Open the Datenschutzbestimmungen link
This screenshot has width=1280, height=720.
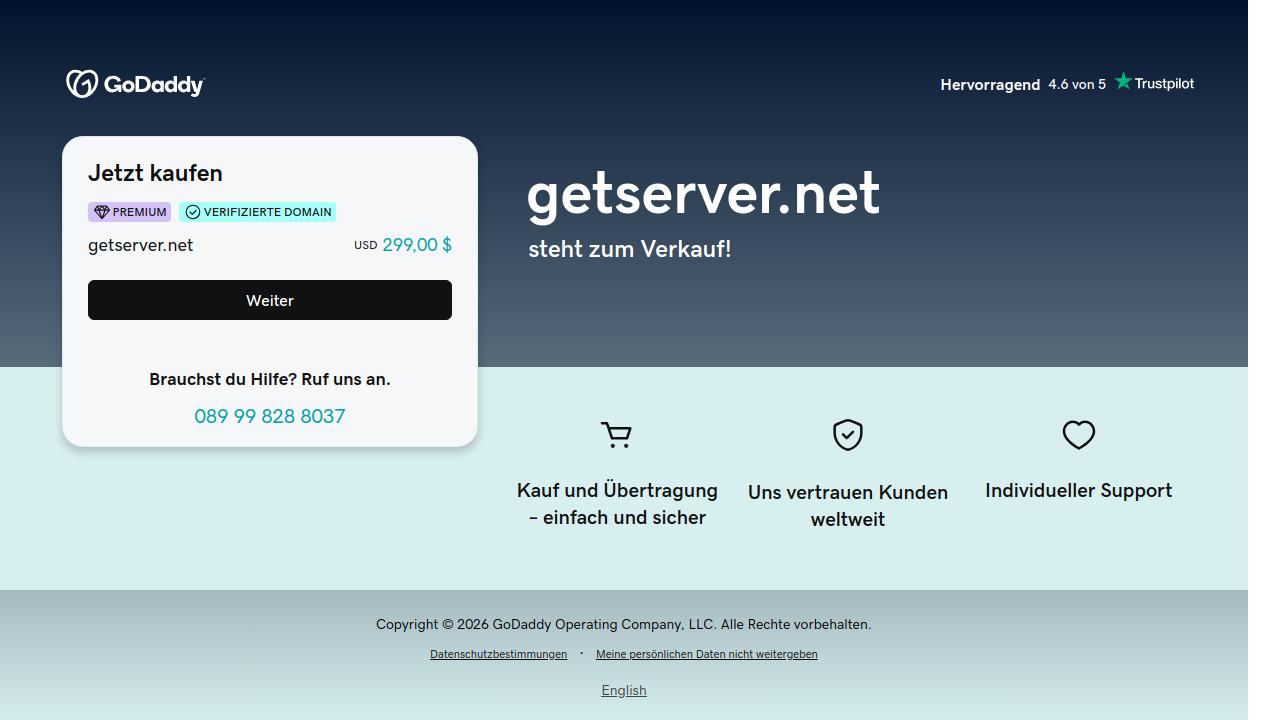point(498,654)
